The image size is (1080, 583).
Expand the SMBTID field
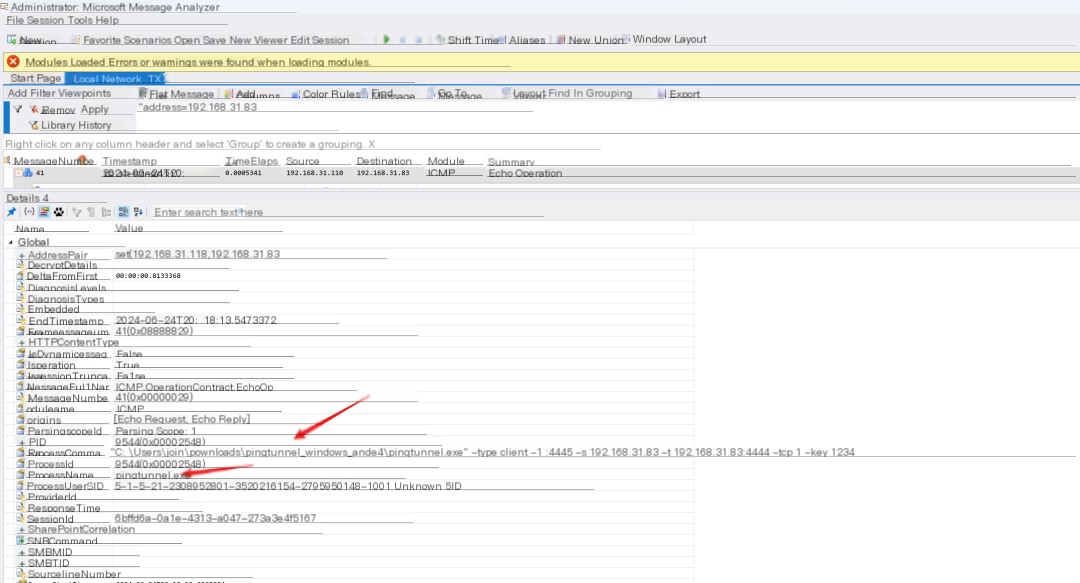coord(22,564)
